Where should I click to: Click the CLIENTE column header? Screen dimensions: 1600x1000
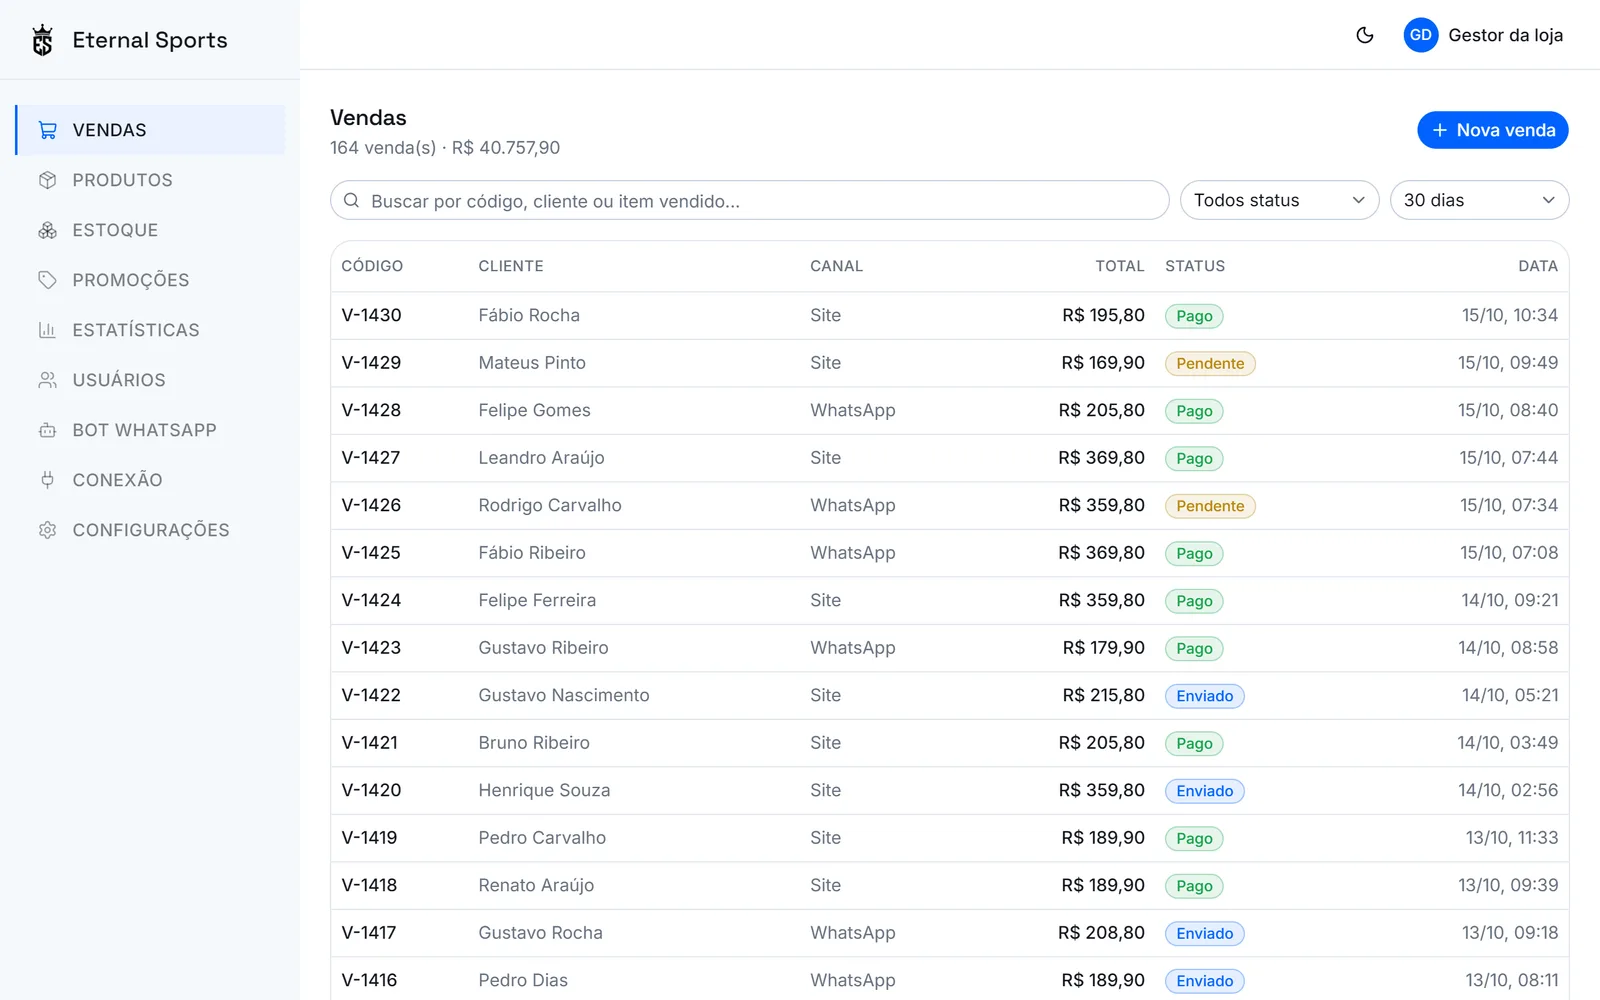[511, 266]
